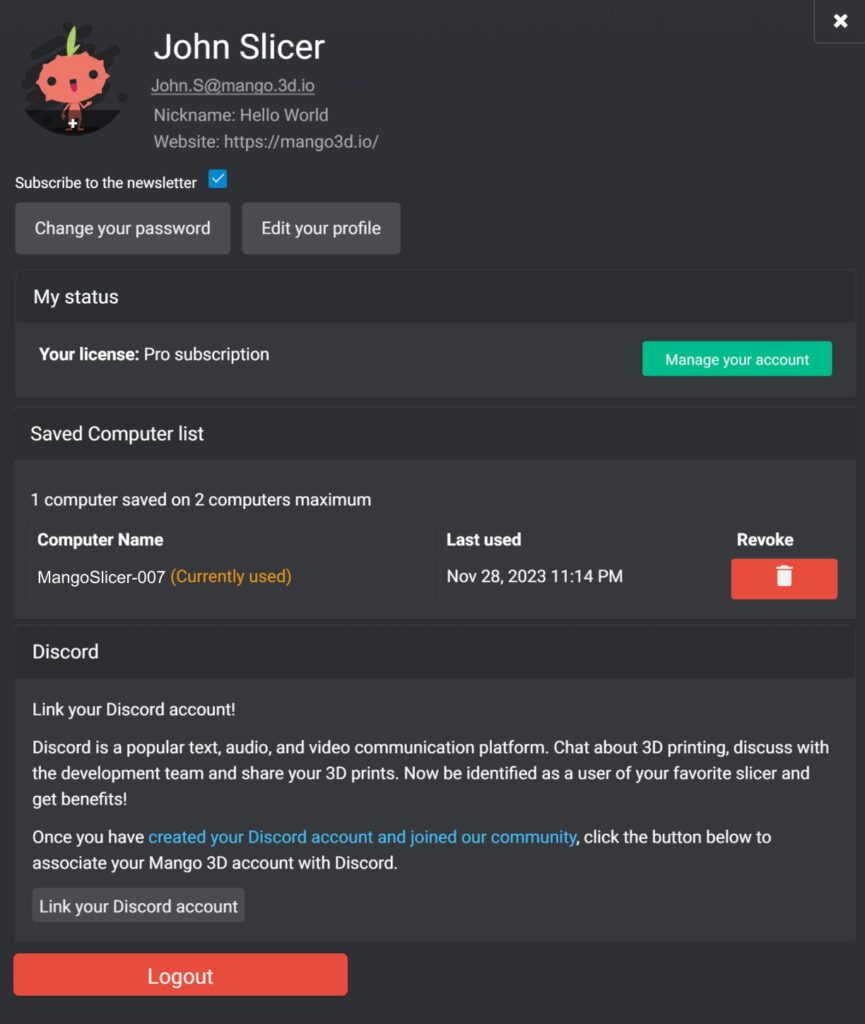Open Edit your profile

coord(321,228)
